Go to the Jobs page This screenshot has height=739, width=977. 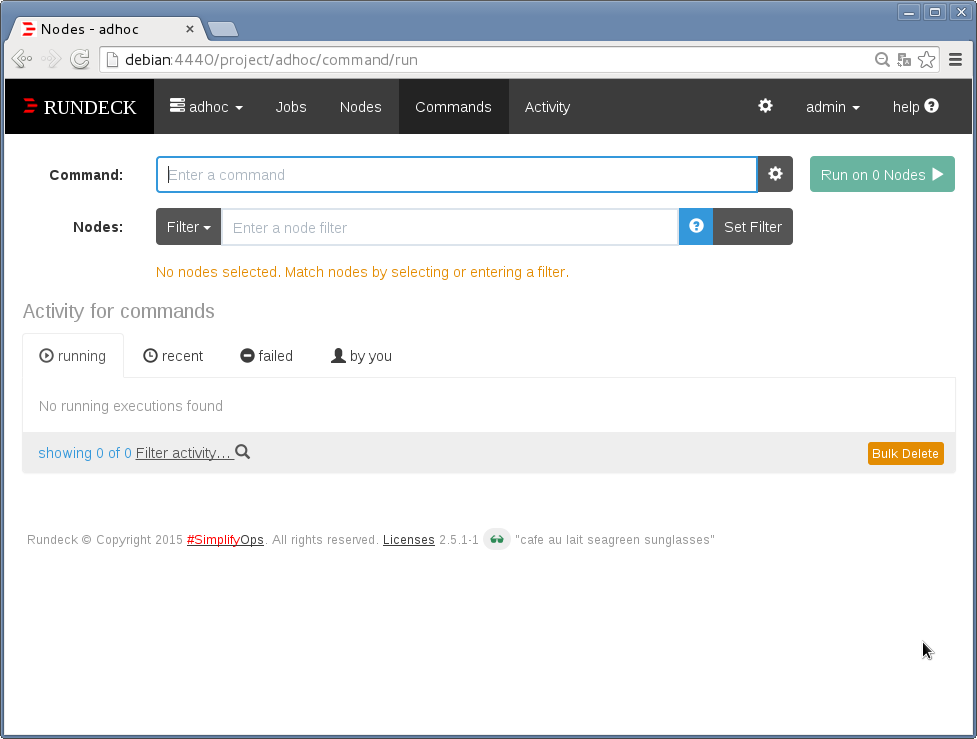tap(291, 107)
